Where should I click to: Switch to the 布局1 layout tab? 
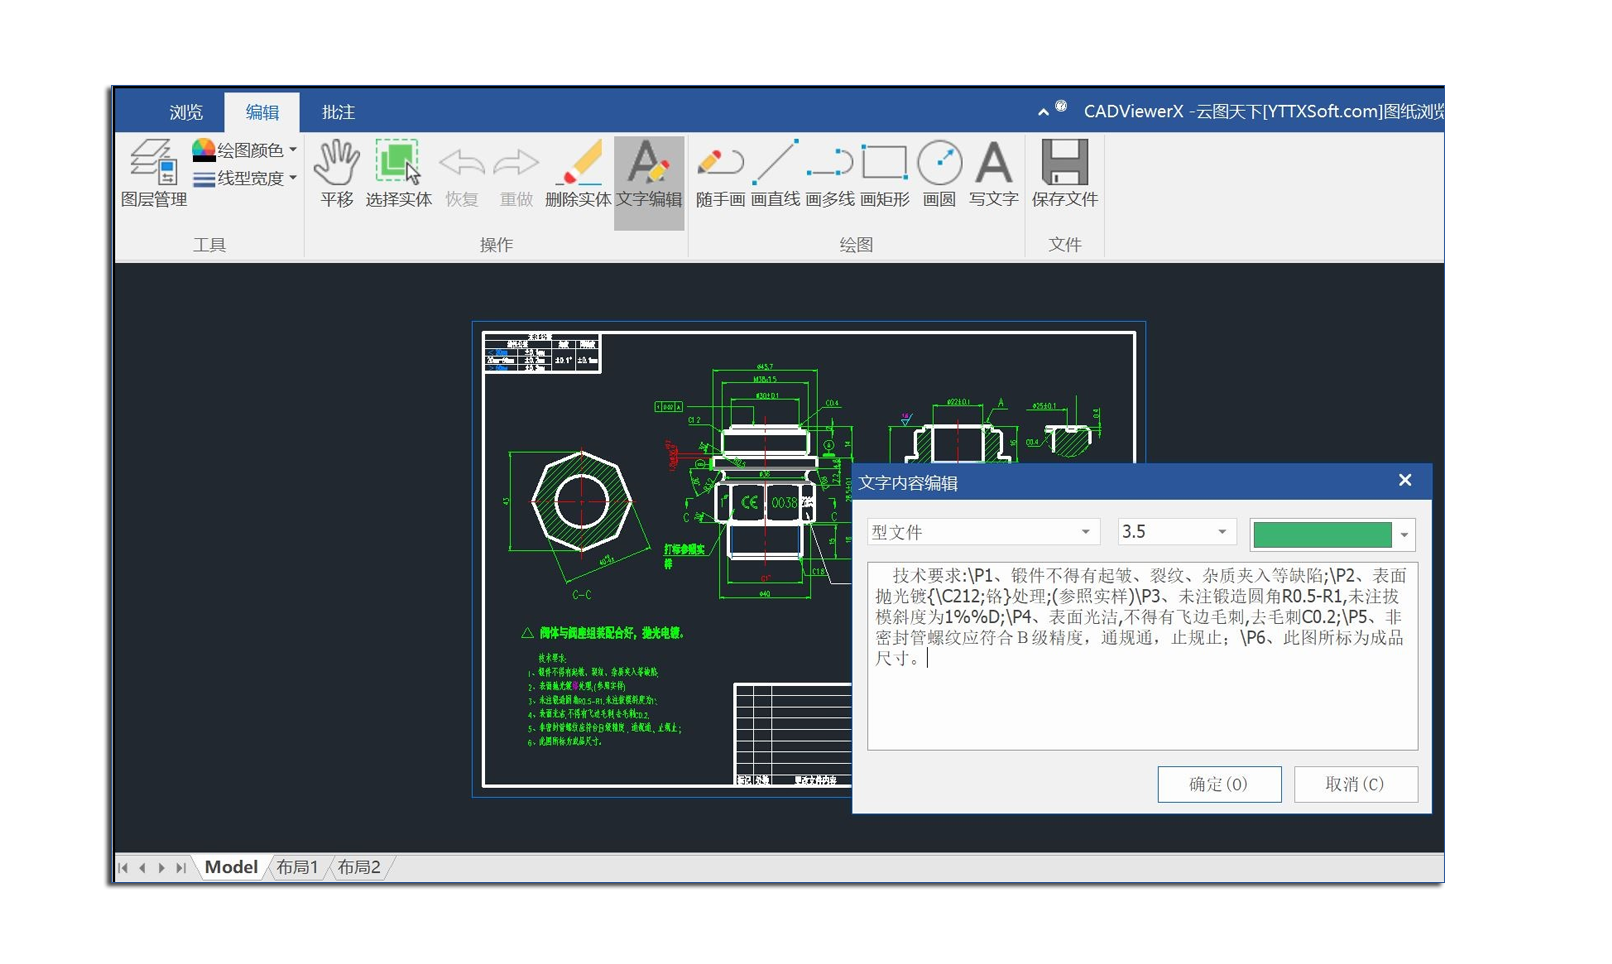296,867
